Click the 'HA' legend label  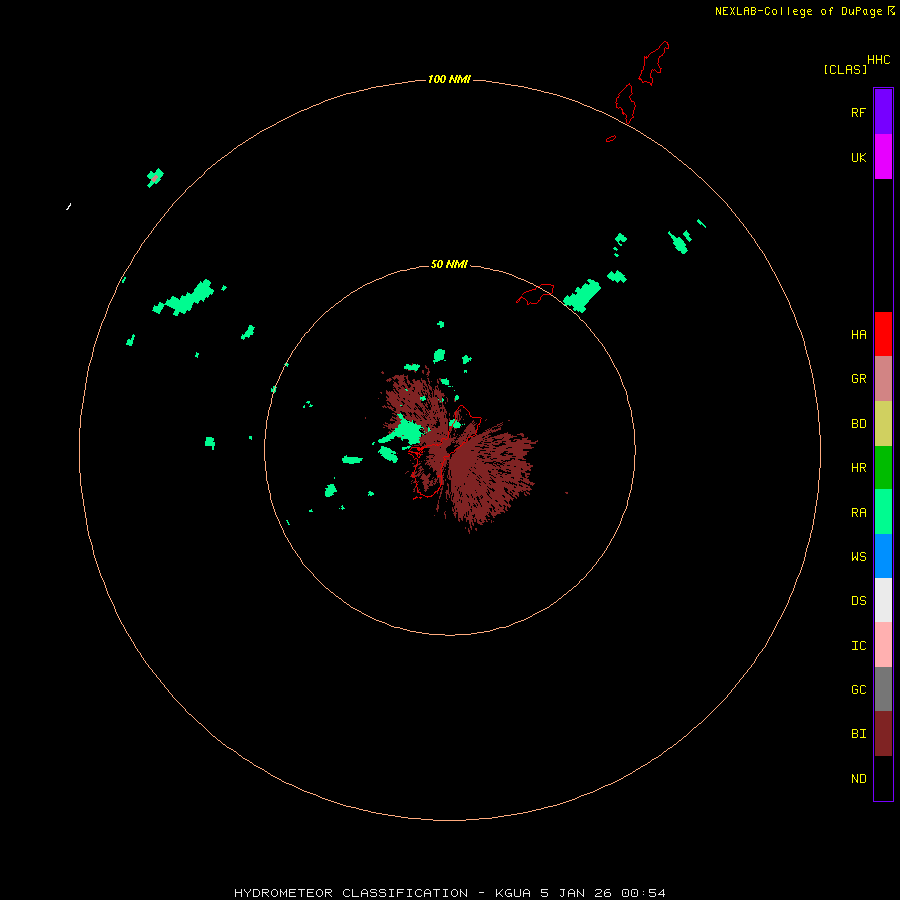(x=859, y=335)
